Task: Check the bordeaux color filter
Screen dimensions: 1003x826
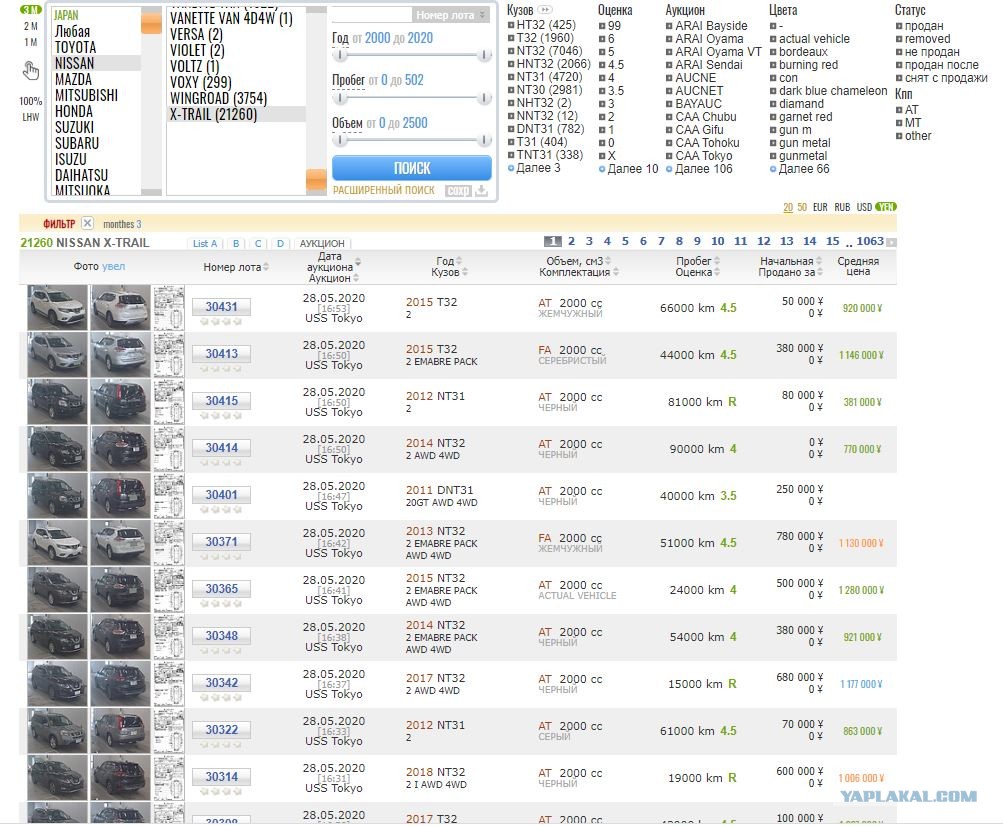Action: 773,52
